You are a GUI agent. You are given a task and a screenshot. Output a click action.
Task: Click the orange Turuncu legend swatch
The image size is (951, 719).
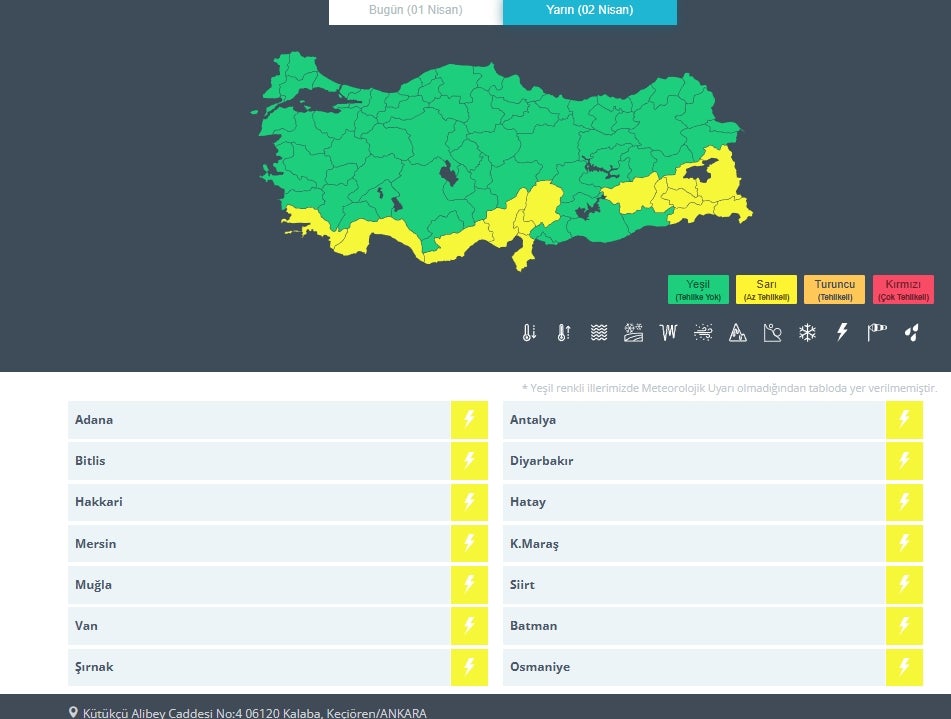[x=834, y=289]
